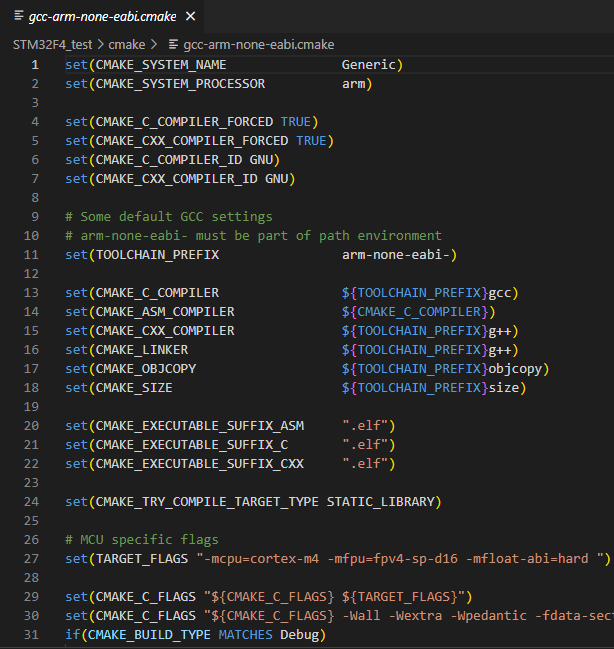Click the file icon on the editor tab
The image size is (614, 649).
(19, 16)
